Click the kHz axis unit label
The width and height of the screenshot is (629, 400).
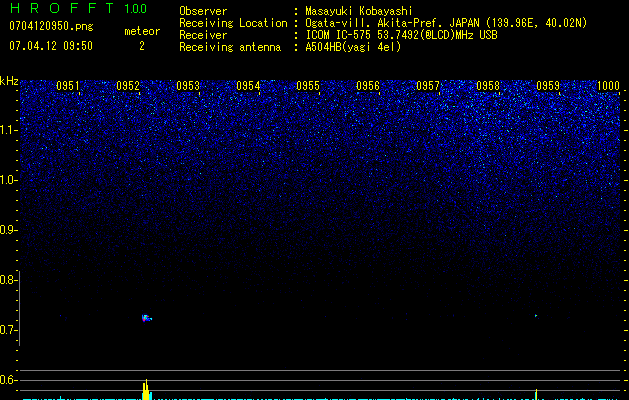coord(9,81)
